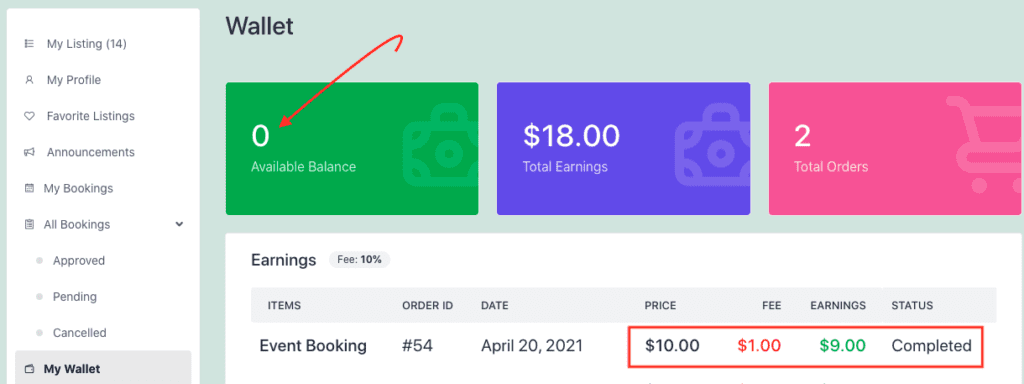Image resolution: width=1024 pixels, height=384 pixels.
Task: Click the Favorite Listings heart icon
Action: pos(29,116)
